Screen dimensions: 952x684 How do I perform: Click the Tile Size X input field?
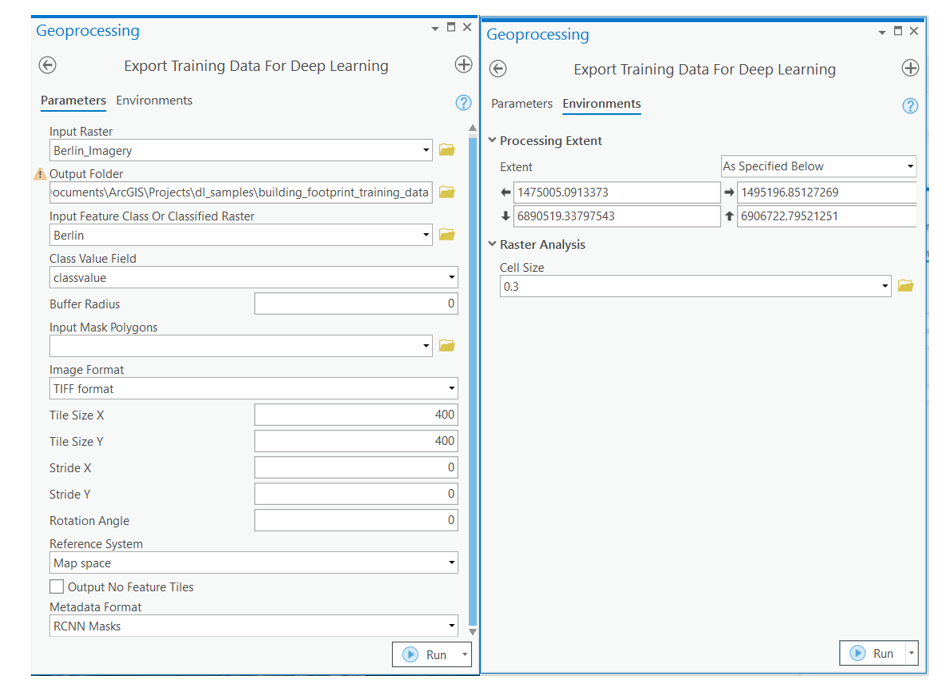[x=355, y=414]
